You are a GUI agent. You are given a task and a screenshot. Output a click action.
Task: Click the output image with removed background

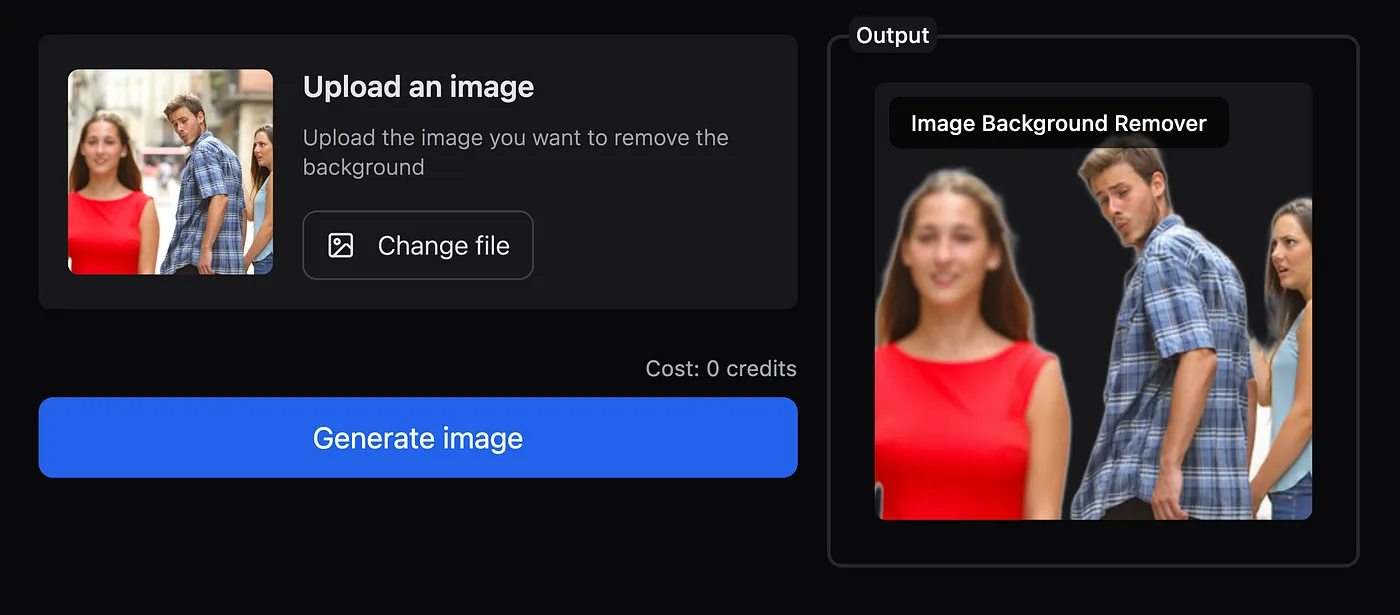click(1093, 301)
